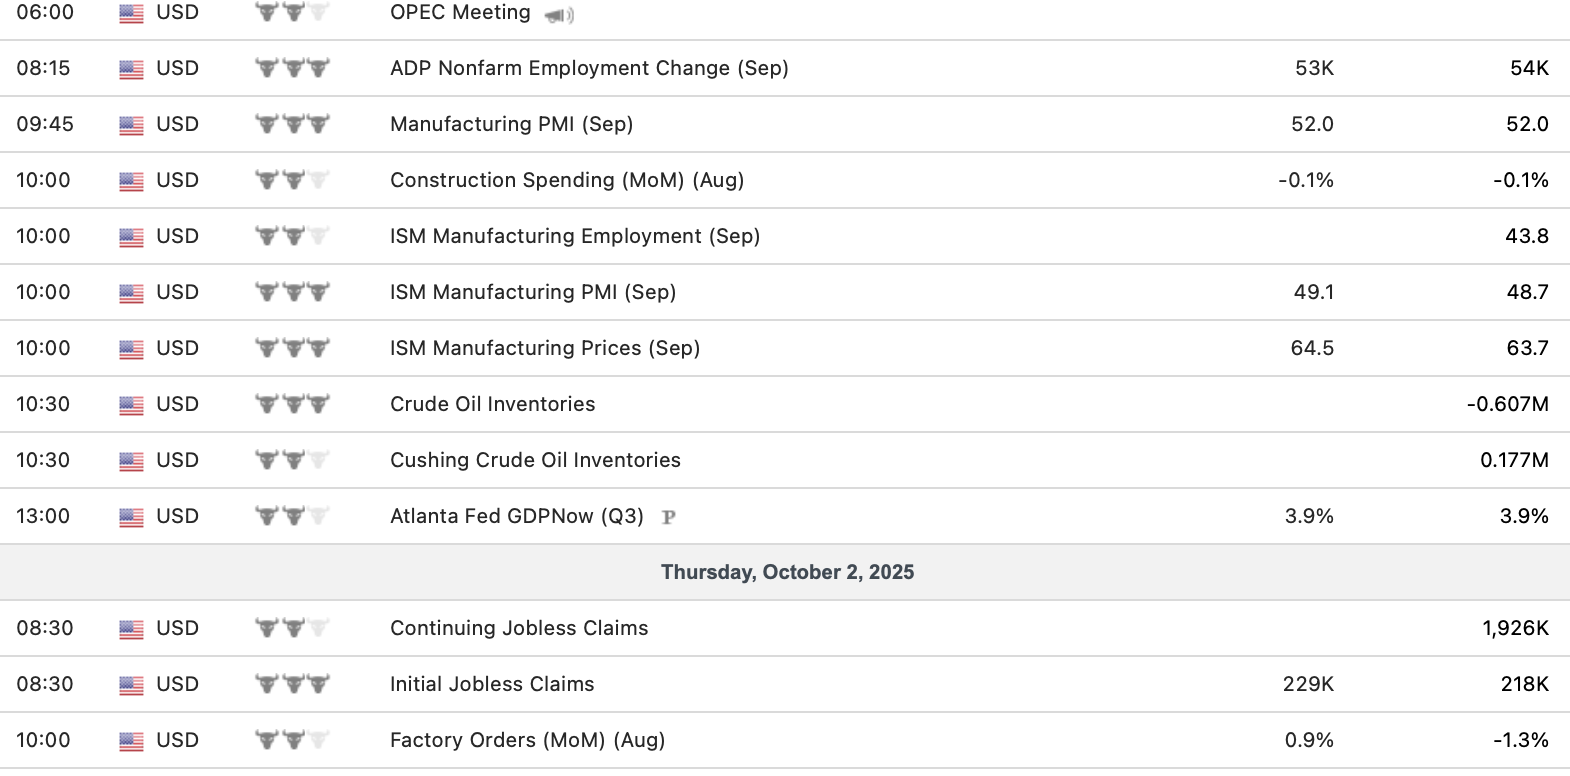Open Initial Jobless Claims event link
The image size is (1570, 776).
point(492,684)
